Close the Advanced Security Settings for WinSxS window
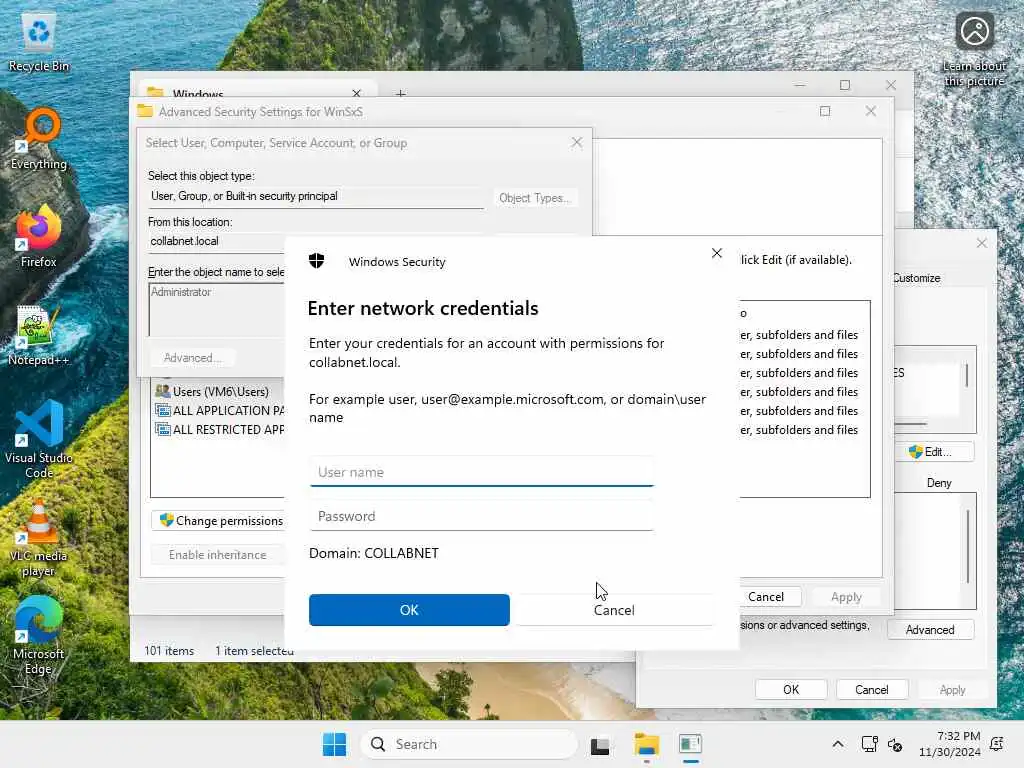 tap(871, 111)
